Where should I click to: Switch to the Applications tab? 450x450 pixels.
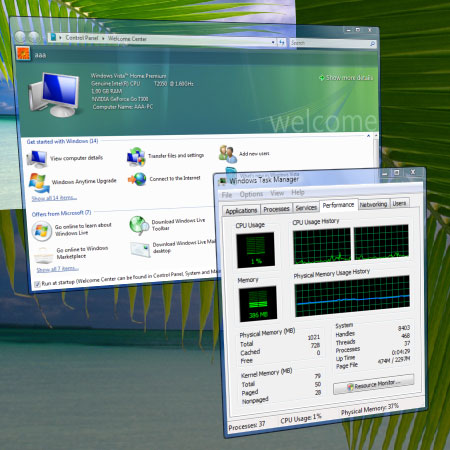(241, 210)
